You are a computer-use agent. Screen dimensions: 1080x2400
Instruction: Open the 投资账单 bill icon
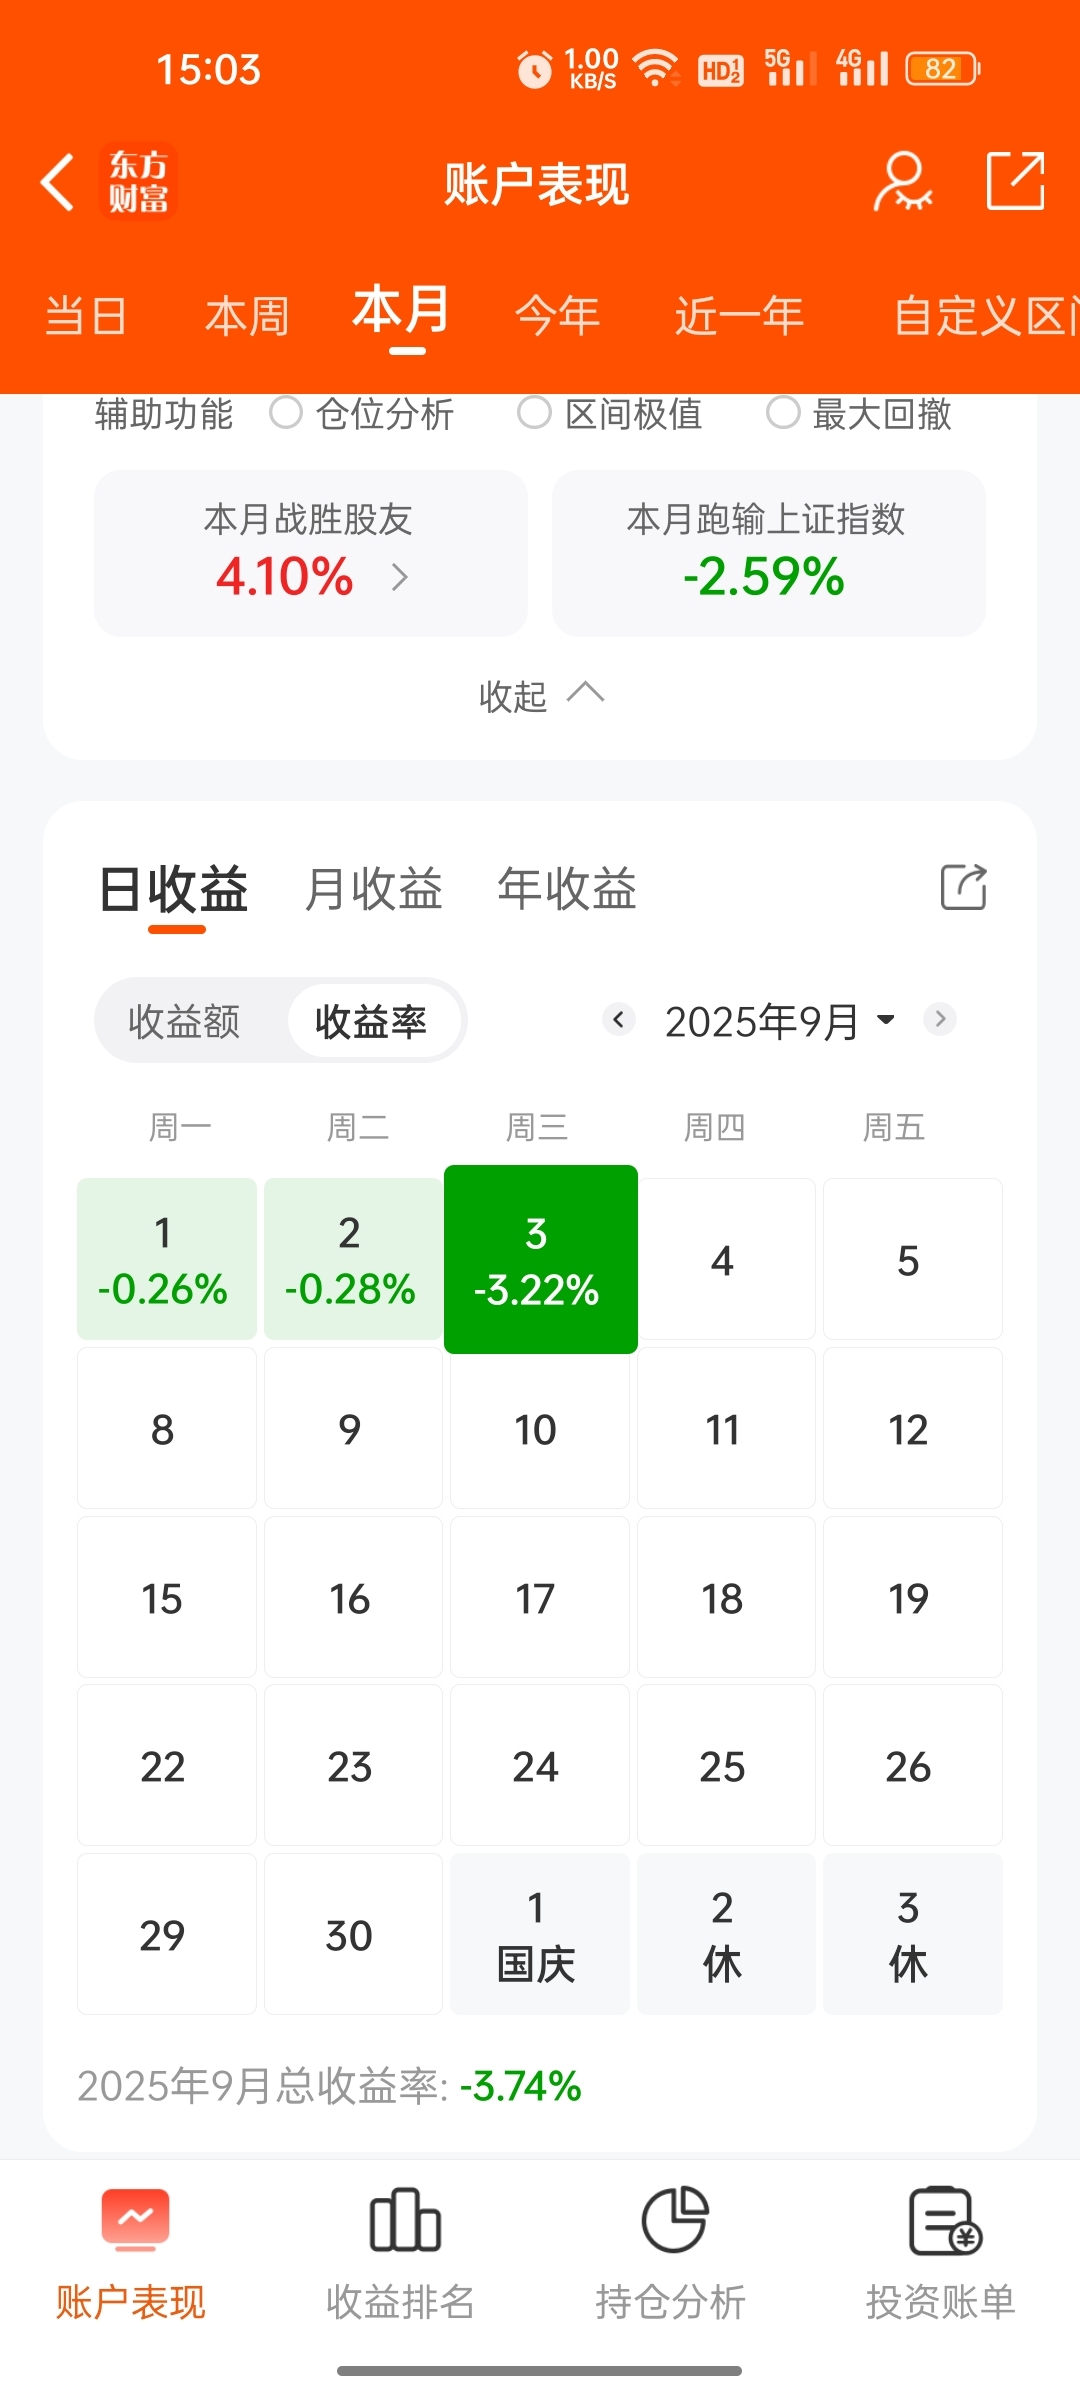[944, 2220]
